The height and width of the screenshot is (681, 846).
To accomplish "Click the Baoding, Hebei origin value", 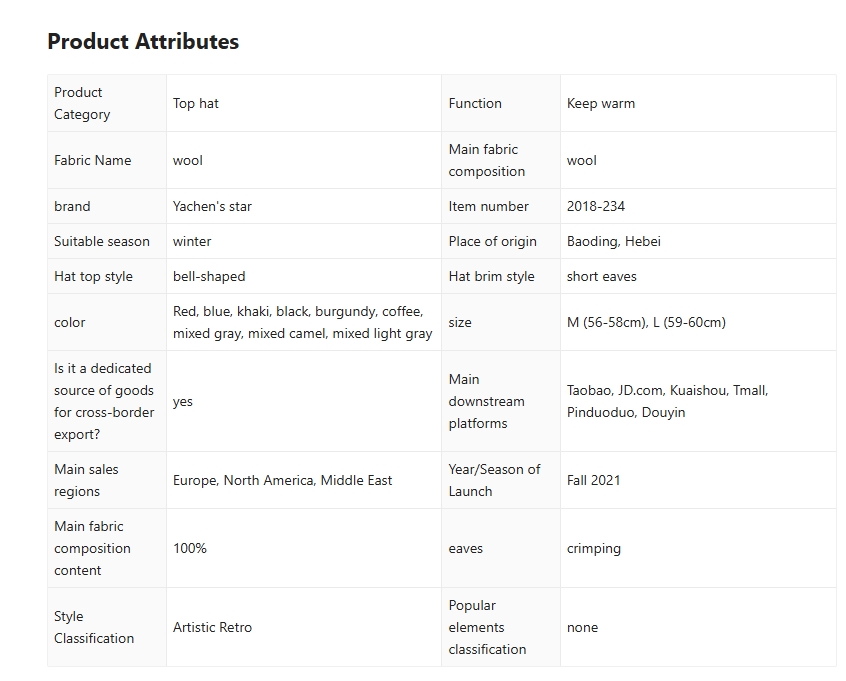I will click(614, 241).
